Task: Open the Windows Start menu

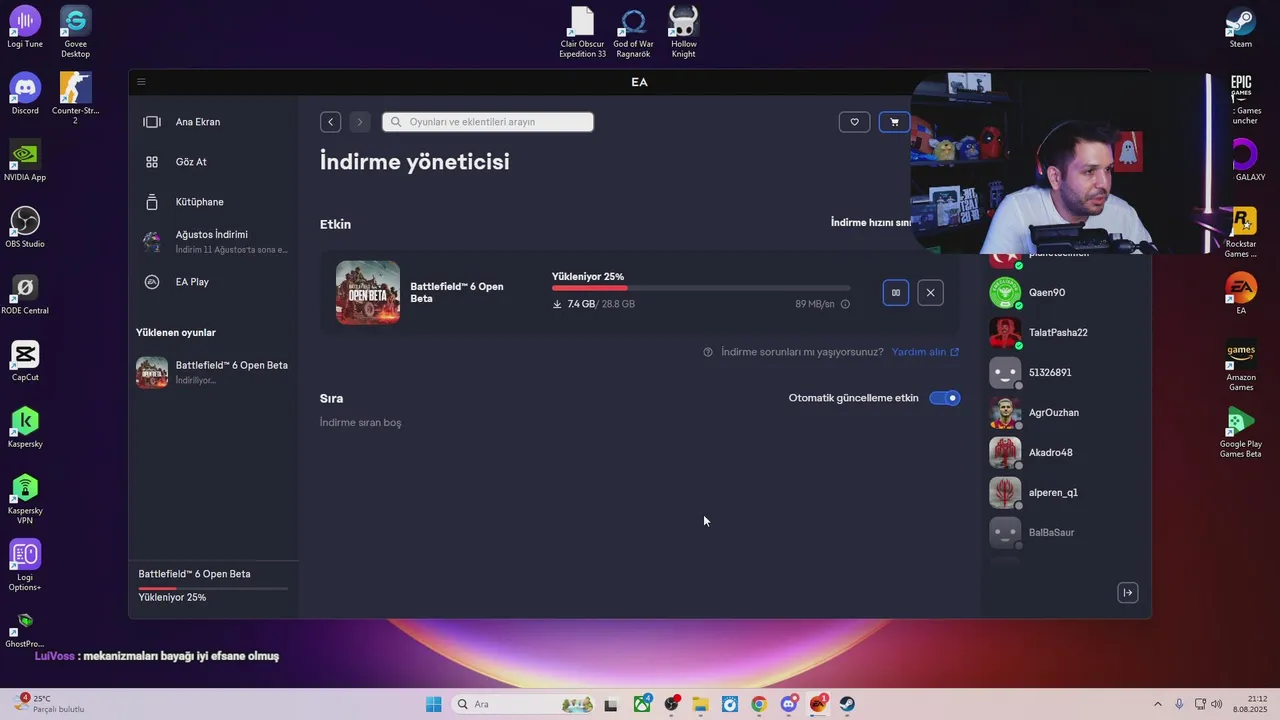Action: (x=433, y=704)
